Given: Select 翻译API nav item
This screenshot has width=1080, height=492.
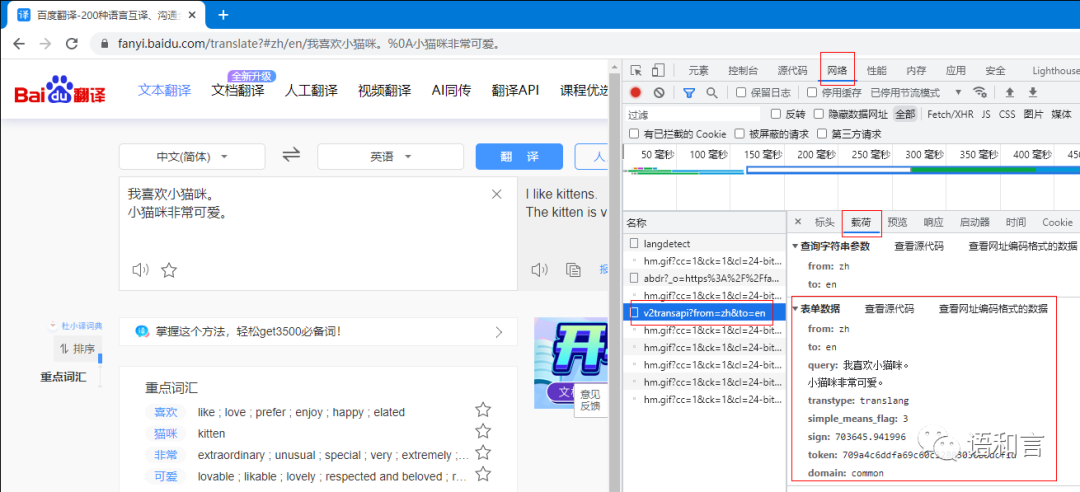Looking at the screenshot, I should pyautogui.click(x=515, y=90).
